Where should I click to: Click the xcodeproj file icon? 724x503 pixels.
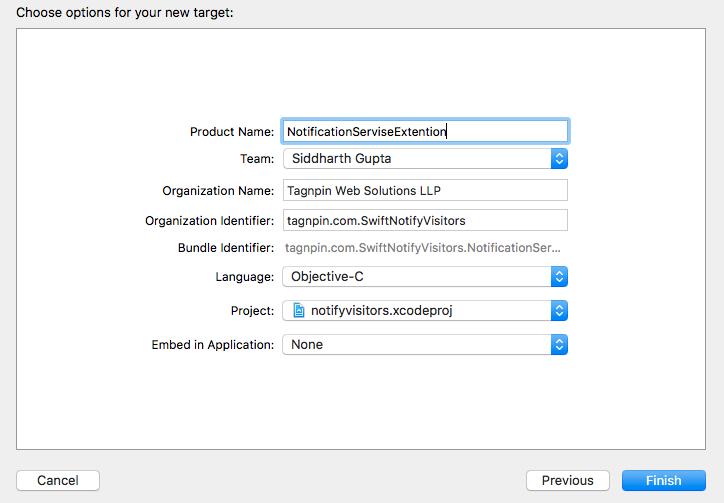point(299,310)
